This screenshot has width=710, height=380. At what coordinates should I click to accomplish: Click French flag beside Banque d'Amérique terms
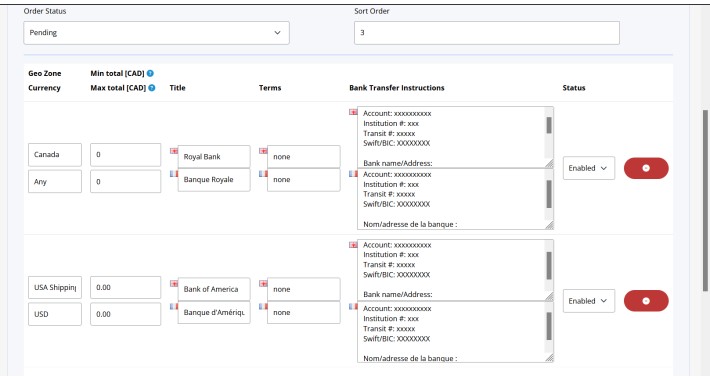(263, 307)
